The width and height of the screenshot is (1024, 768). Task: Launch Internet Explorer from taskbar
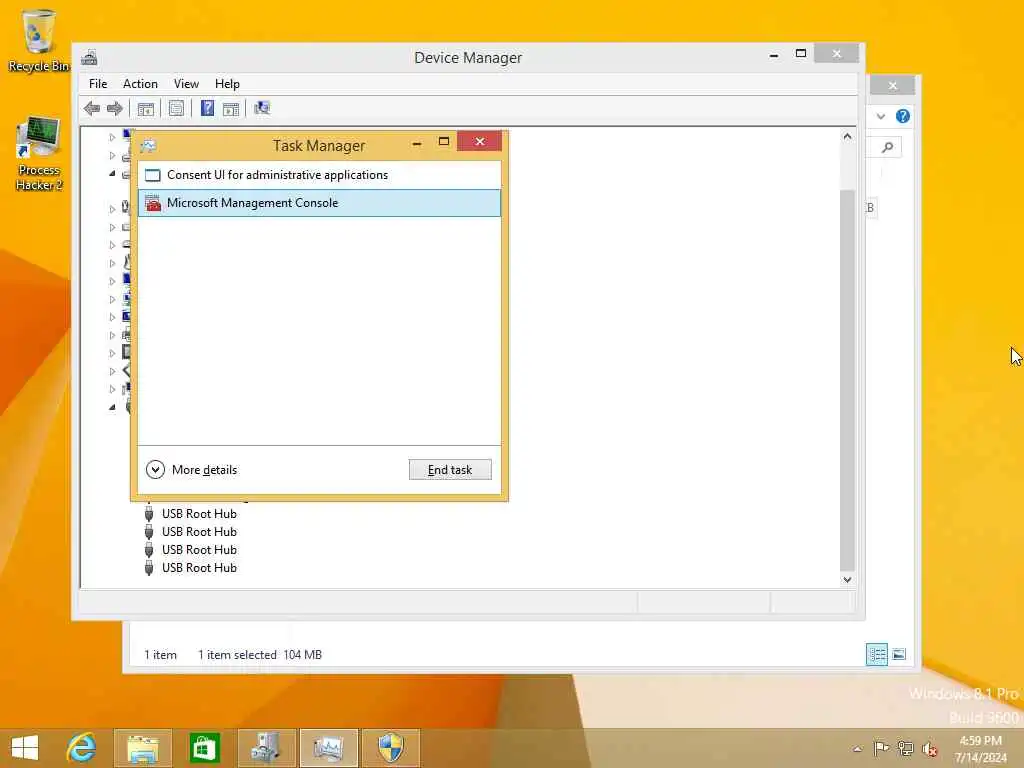coord(82,748)
